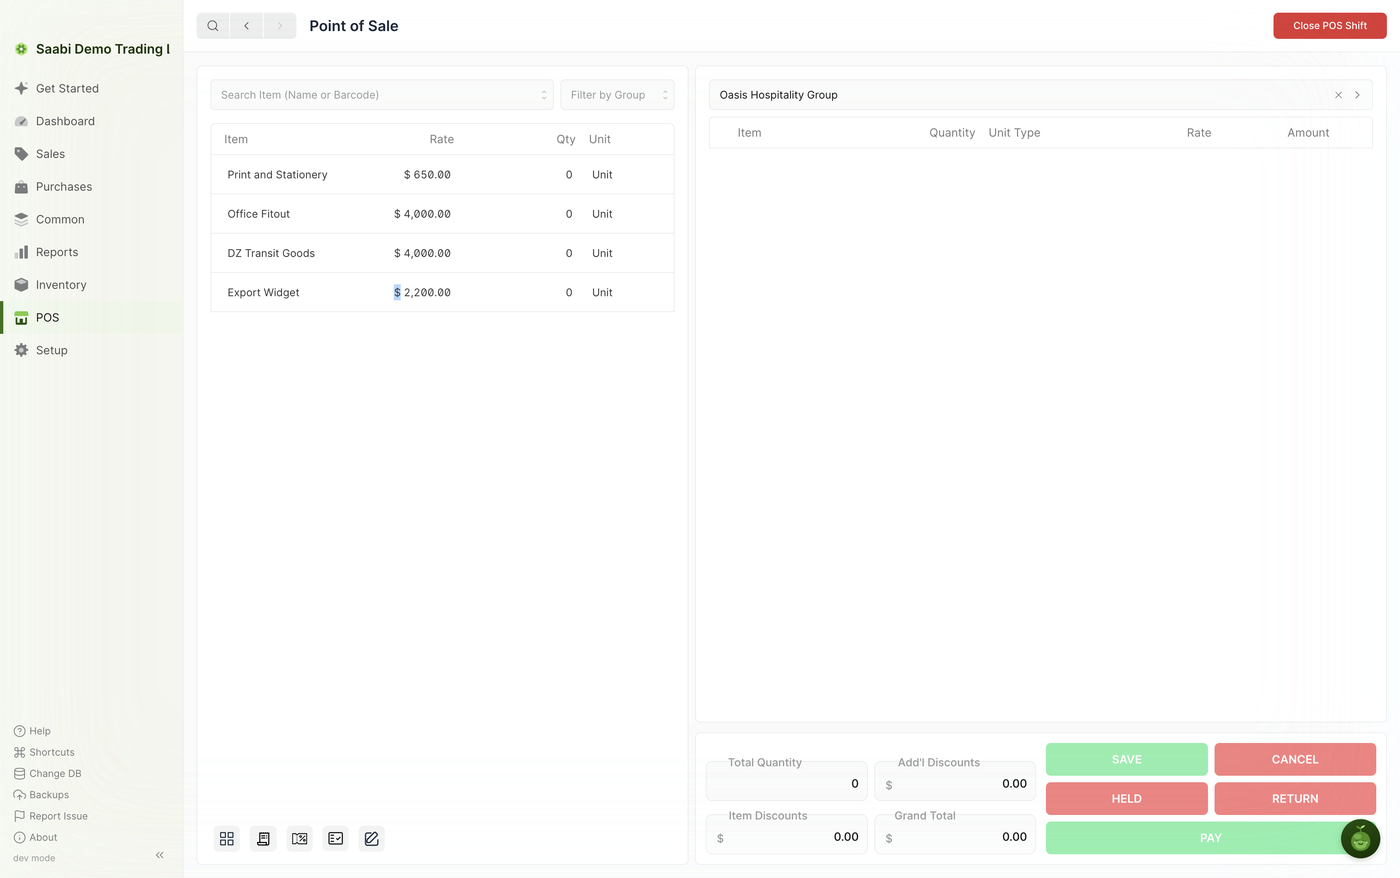1400x878 pixels.
Task: Click the RETURN button
Action: pyautogui.click(x=1295, y=798)
